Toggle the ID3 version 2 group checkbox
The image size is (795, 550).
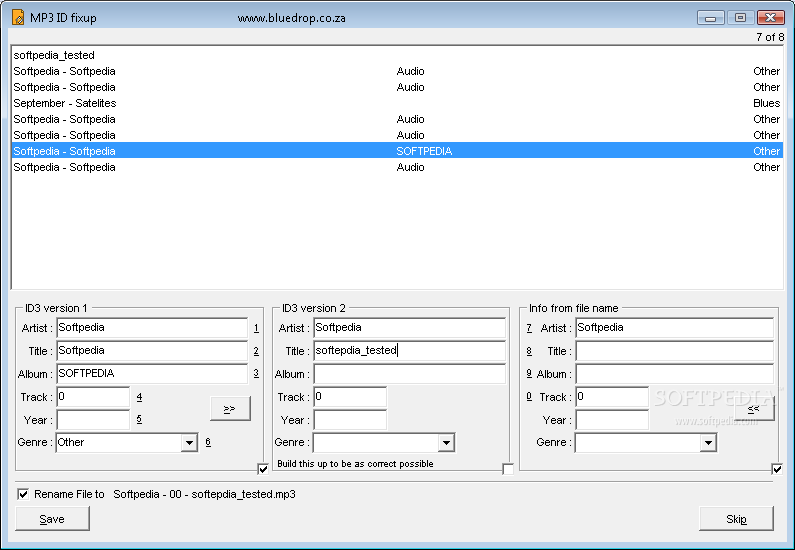tap(508, 469)
